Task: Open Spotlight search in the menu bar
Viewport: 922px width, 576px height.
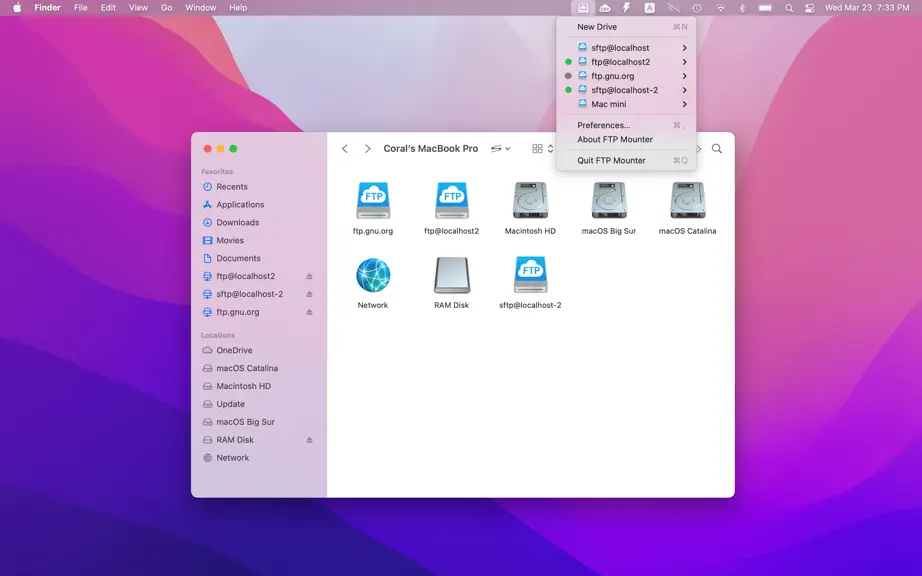Action: 789,8
